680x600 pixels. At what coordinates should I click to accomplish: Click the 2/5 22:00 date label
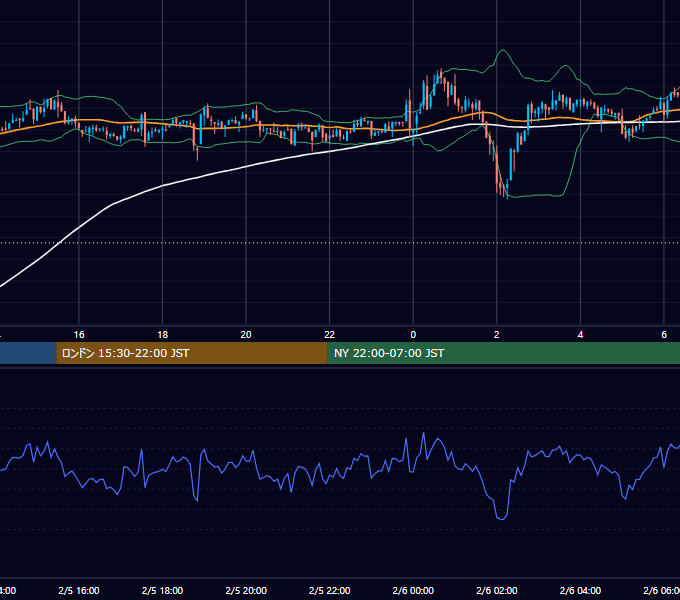point(330,590)
